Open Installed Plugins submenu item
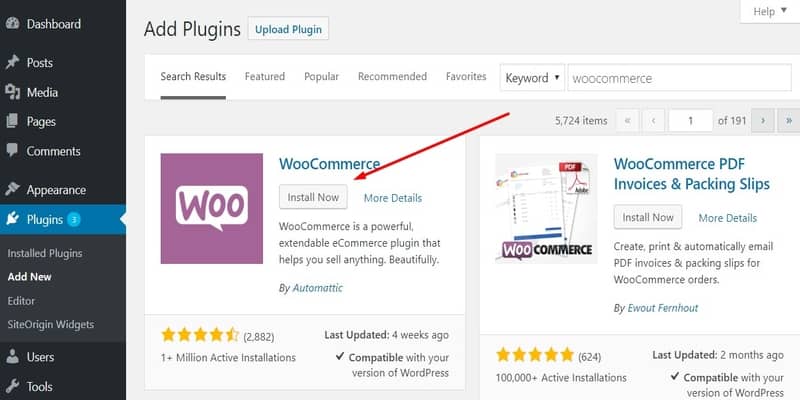 click(45, 254)
